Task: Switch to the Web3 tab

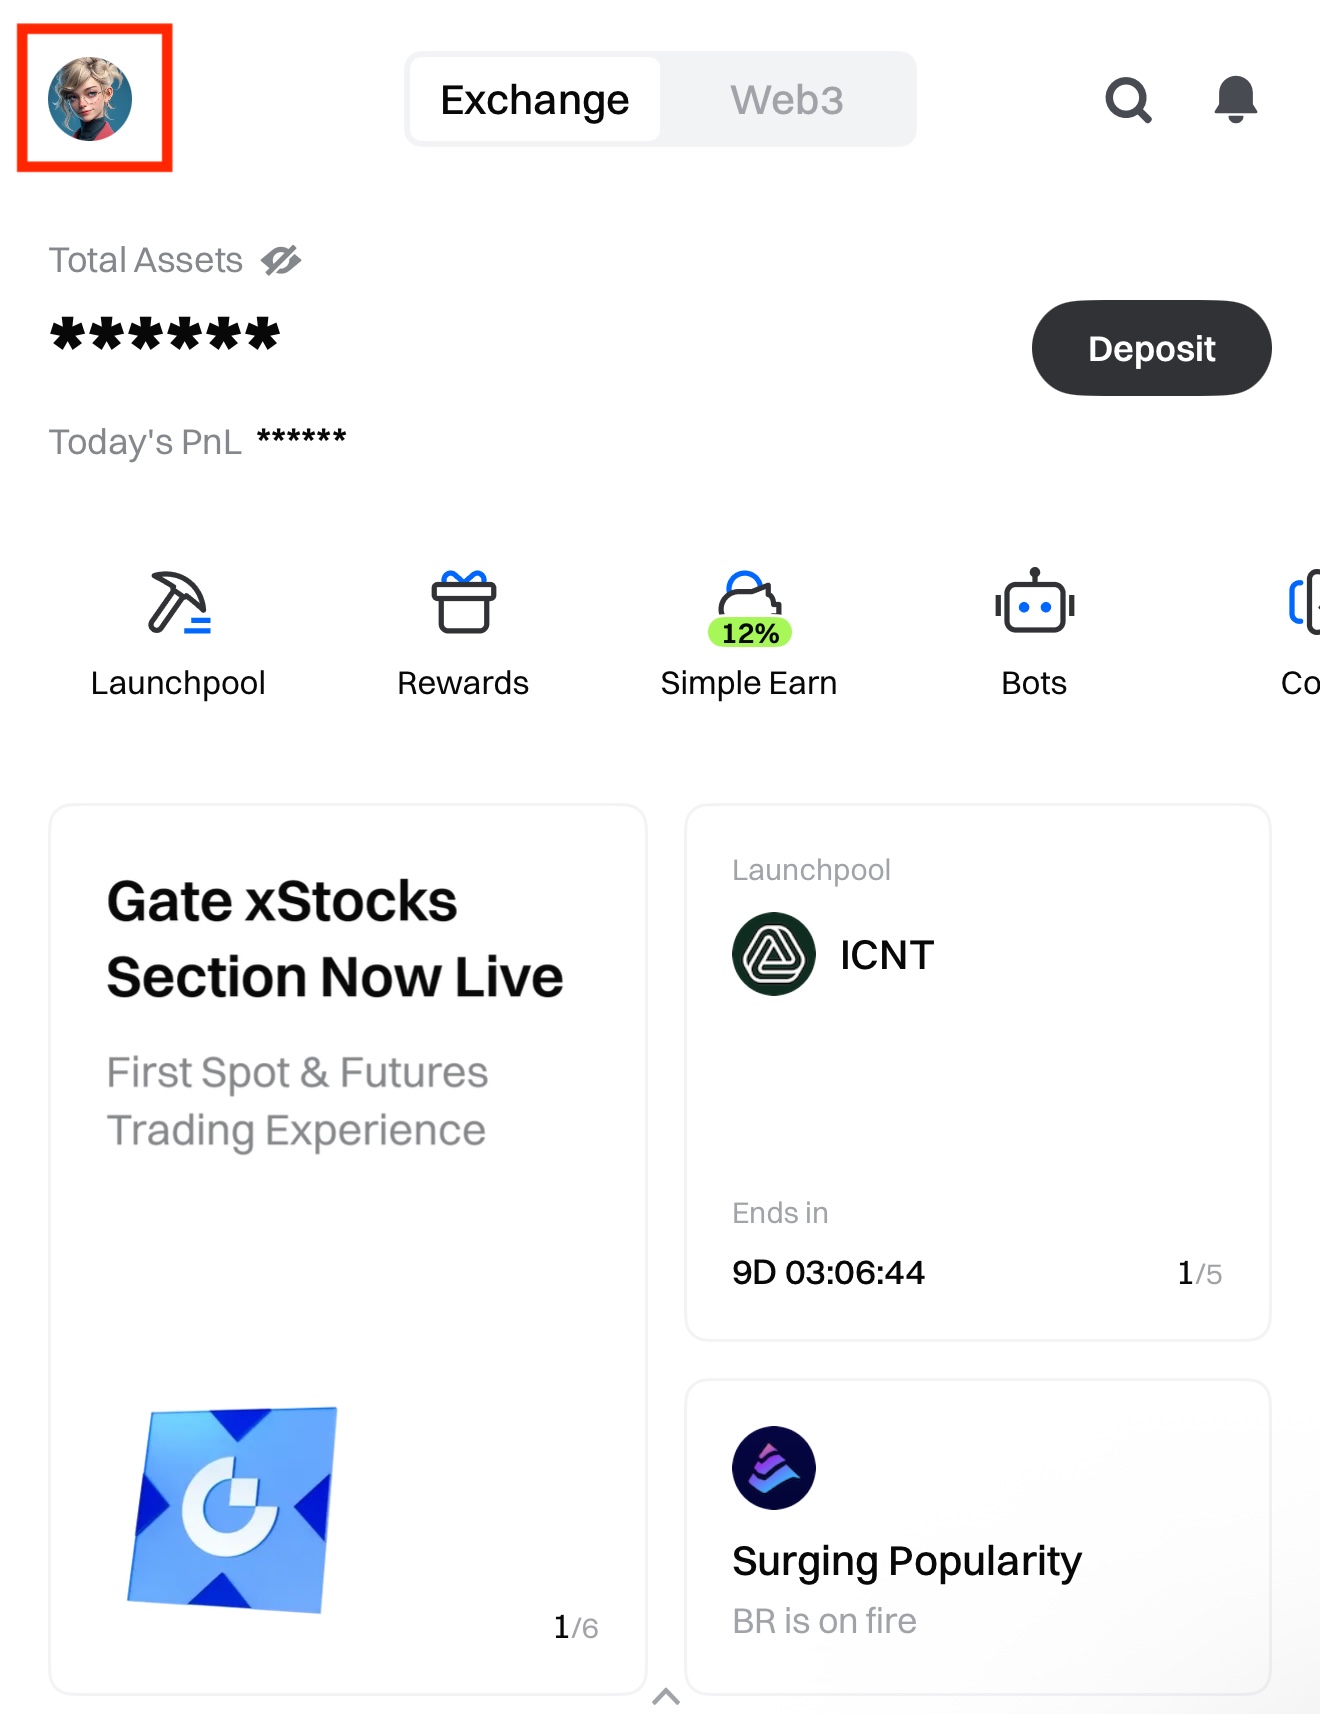Action: (x=787, y=100)
